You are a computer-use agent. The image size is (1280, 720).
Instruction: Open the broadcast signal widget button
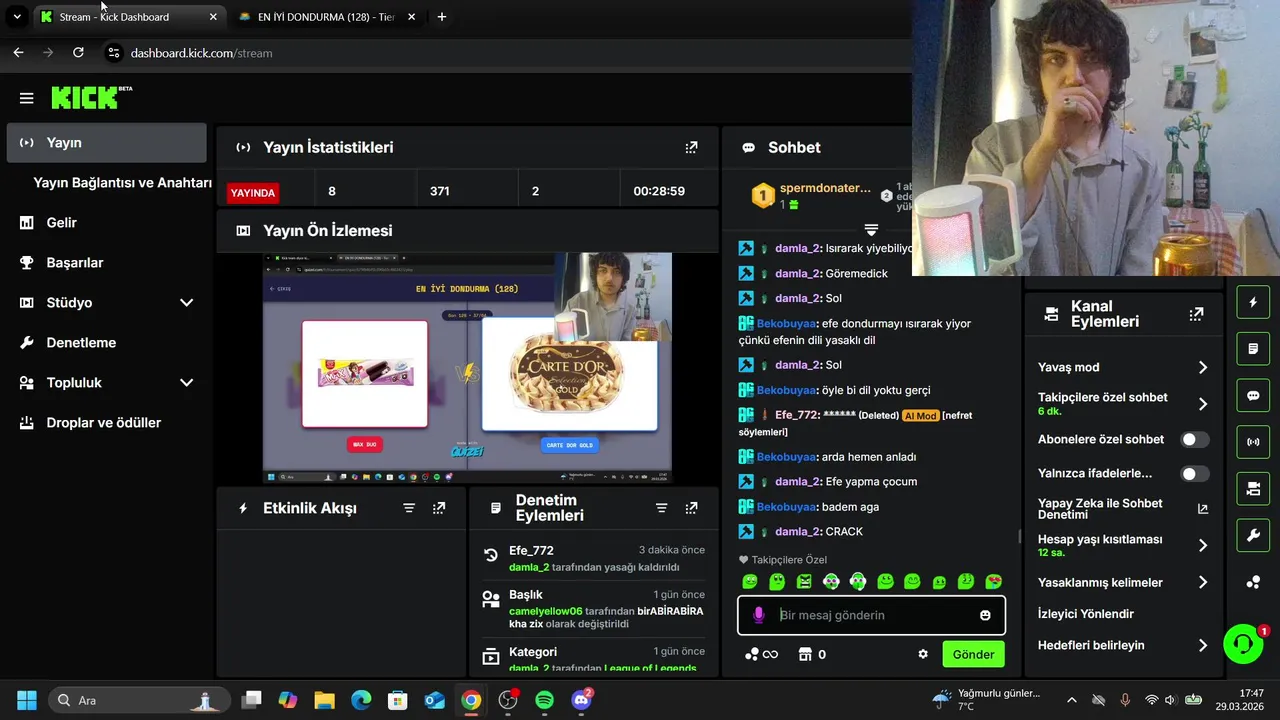[x=1253, y=441]
